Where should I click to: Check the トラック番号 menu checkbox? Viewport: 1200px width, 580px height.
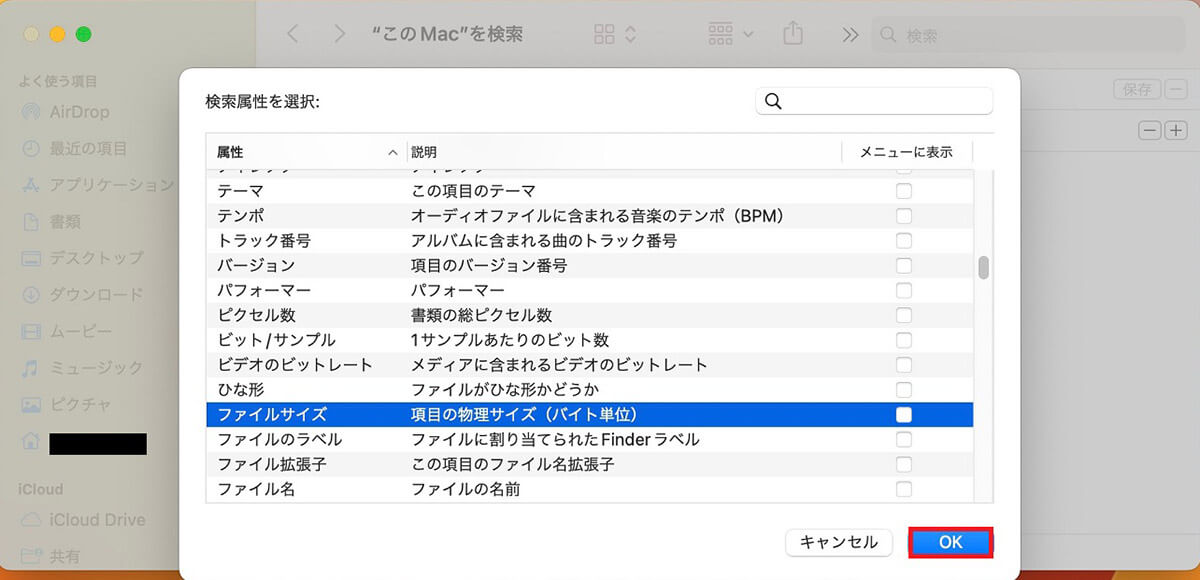tap(904, 240)
